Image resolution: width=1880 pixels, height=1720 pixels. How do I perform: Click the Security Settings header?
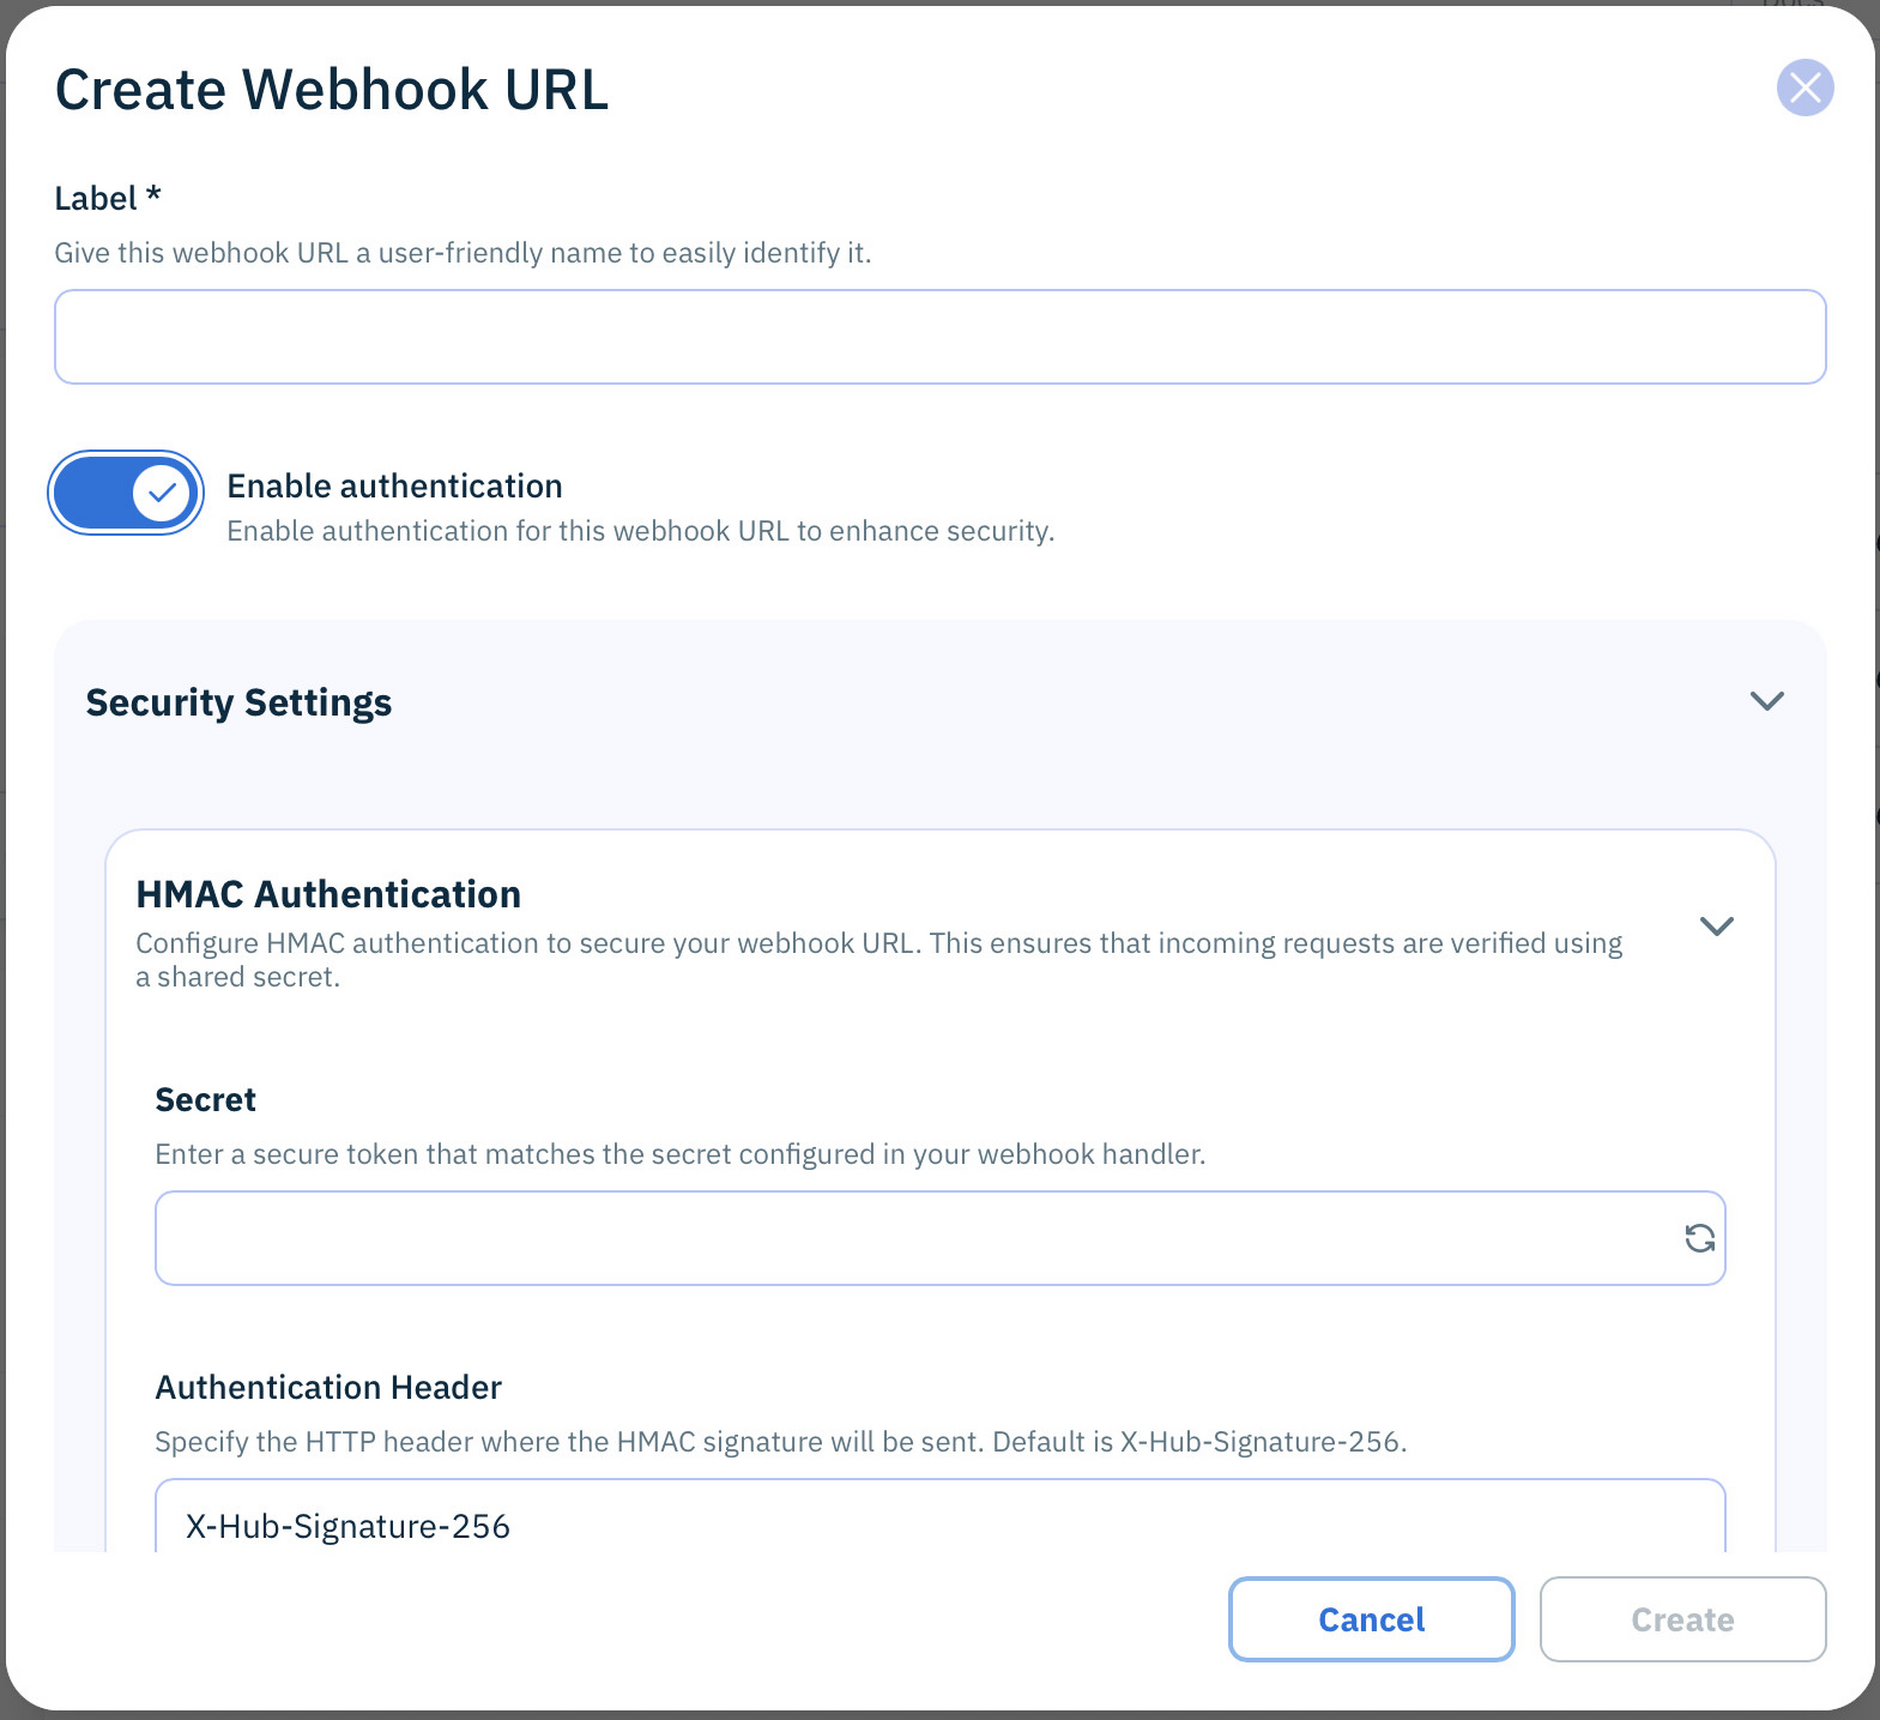pyautogui.click(x=239, y=702)
